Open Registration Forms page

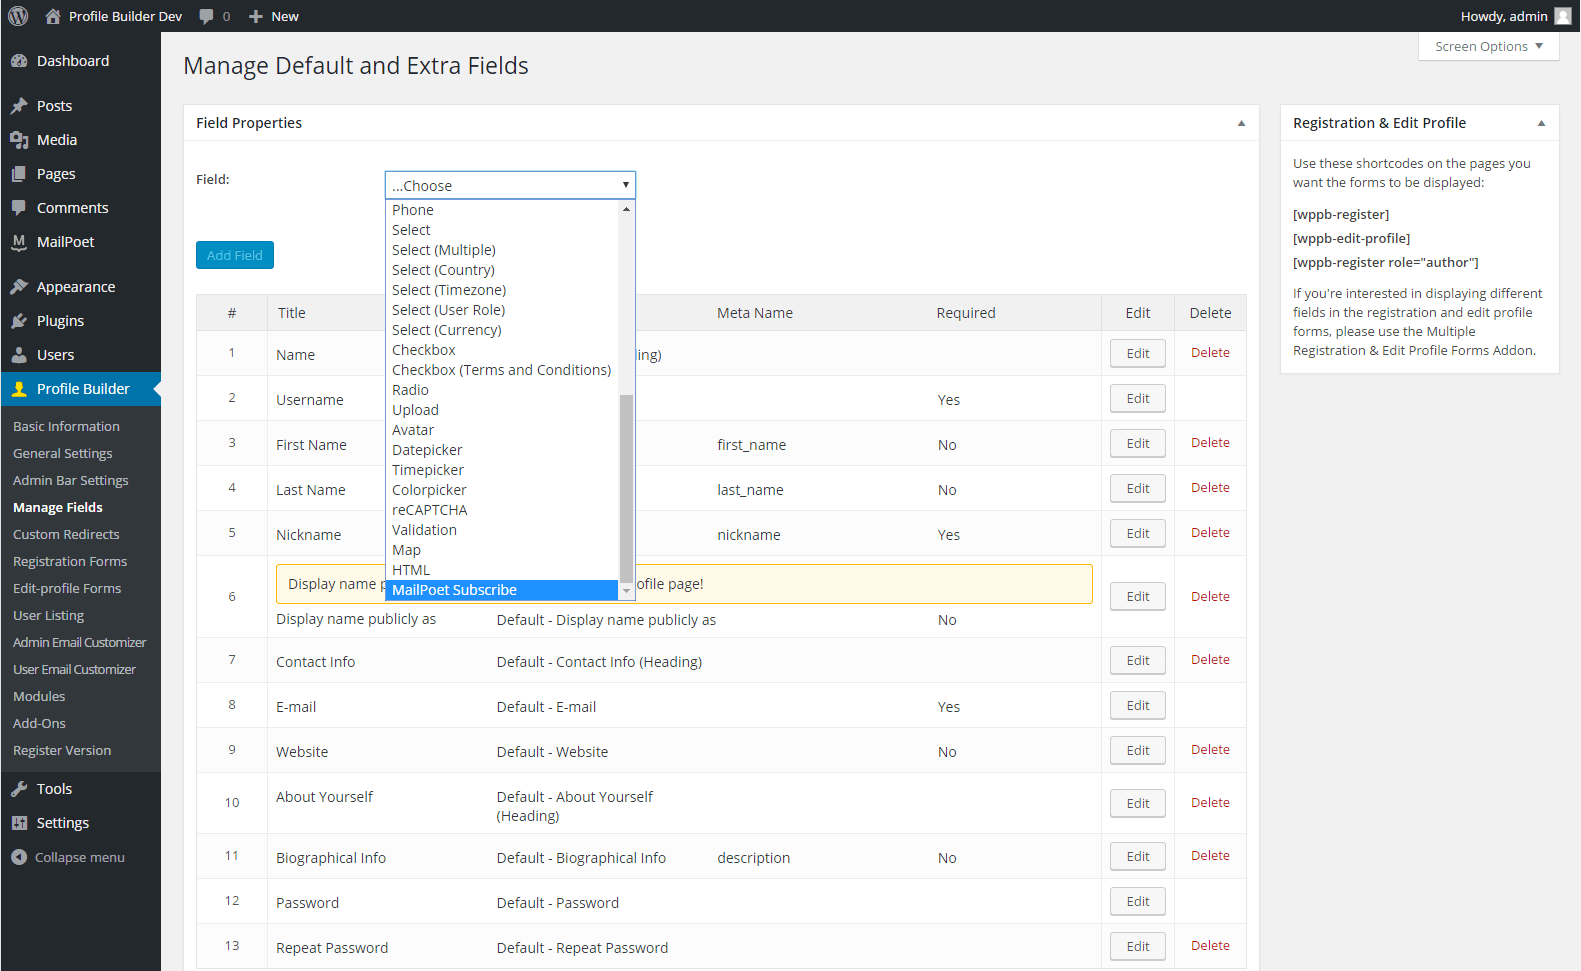point(70,561)
